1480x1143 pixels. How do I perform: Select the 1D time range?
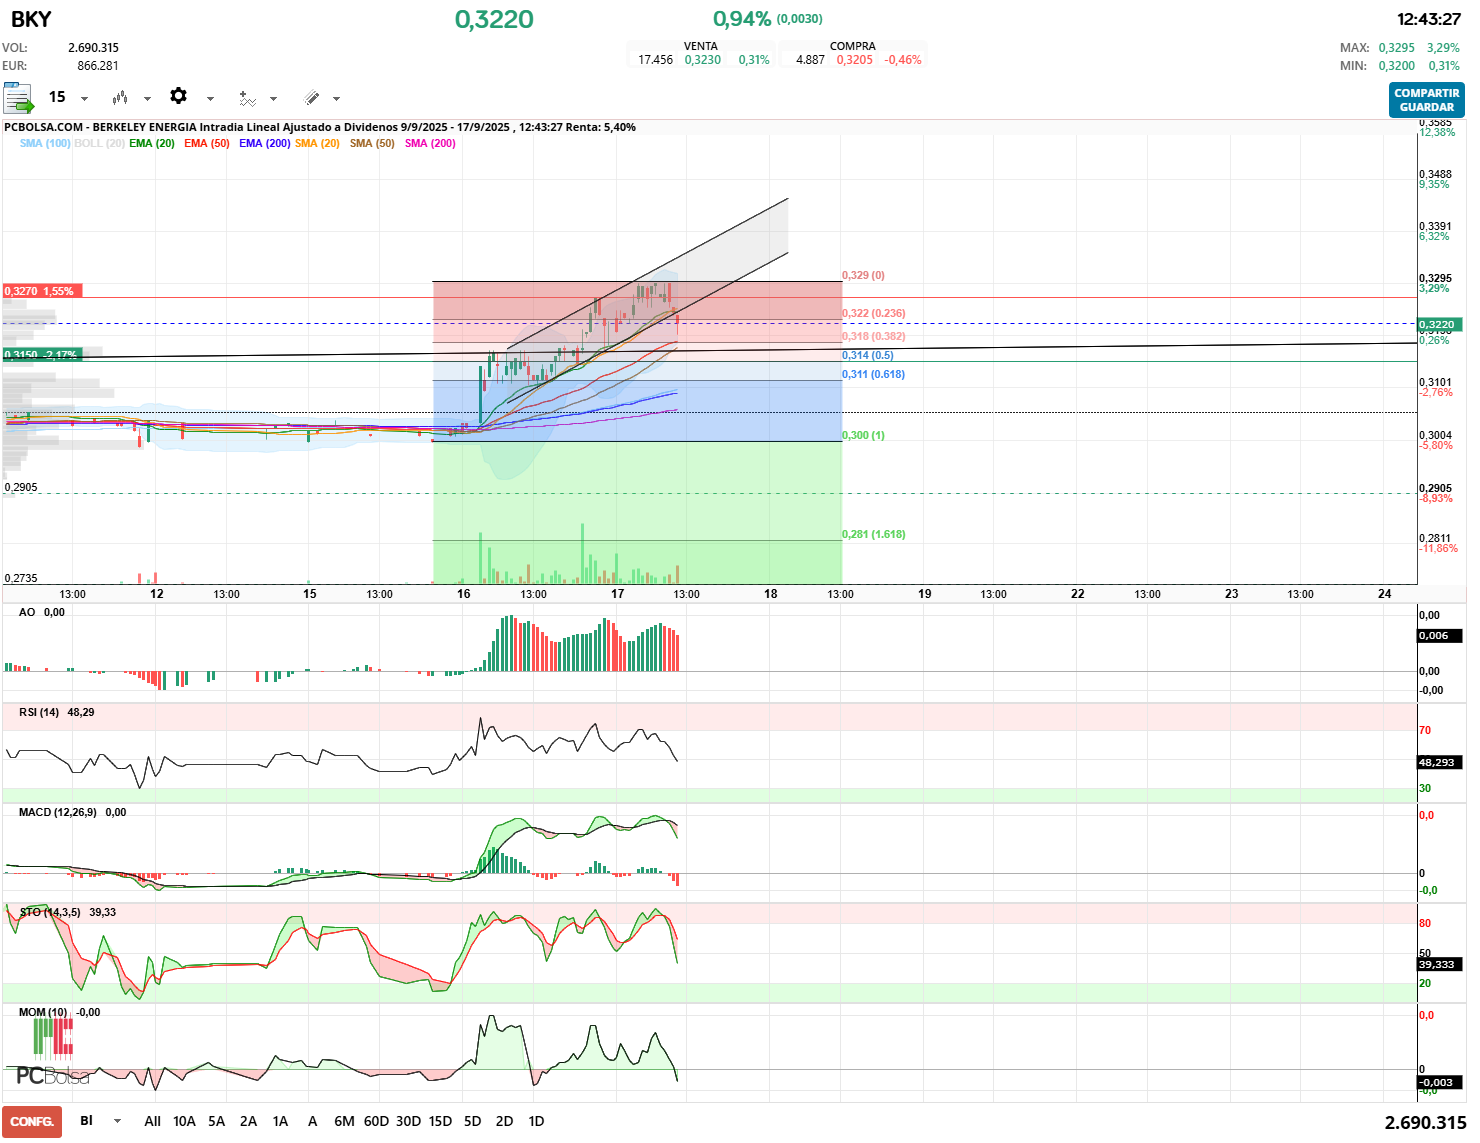coord(536,1121)
